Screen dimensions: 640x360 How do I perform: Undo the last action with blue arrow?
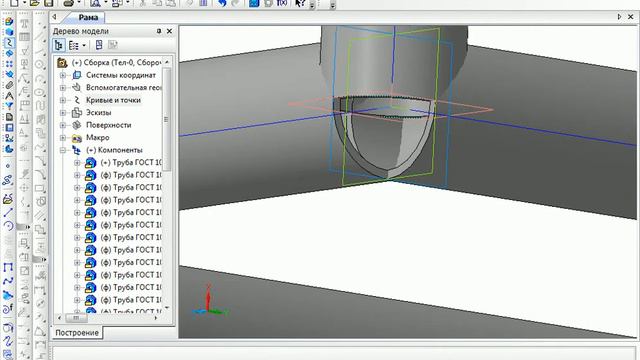[x=222, y=3]
